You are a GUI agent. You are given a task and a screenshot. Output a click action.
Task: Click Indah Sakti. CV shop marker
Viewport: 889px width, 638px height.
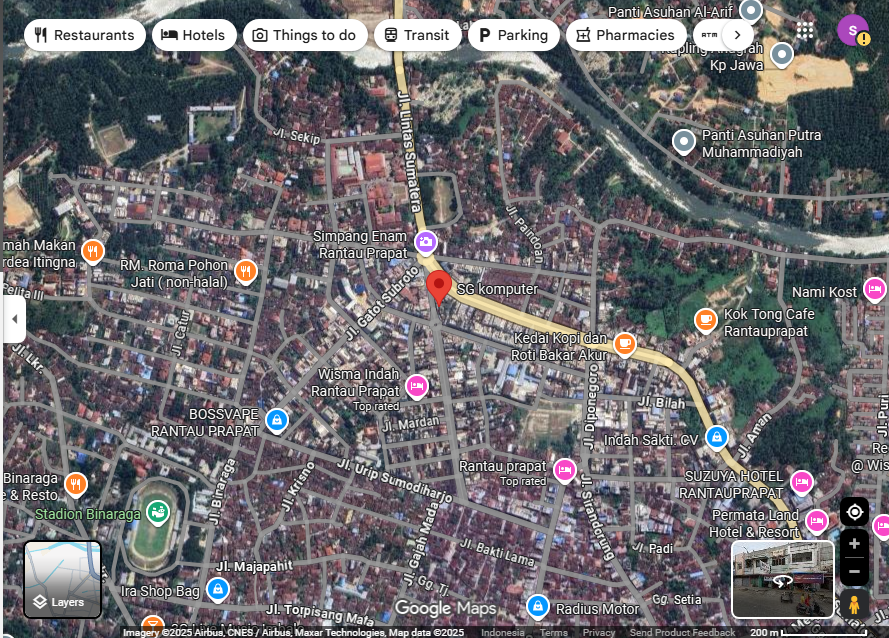[x=717, y=437]
